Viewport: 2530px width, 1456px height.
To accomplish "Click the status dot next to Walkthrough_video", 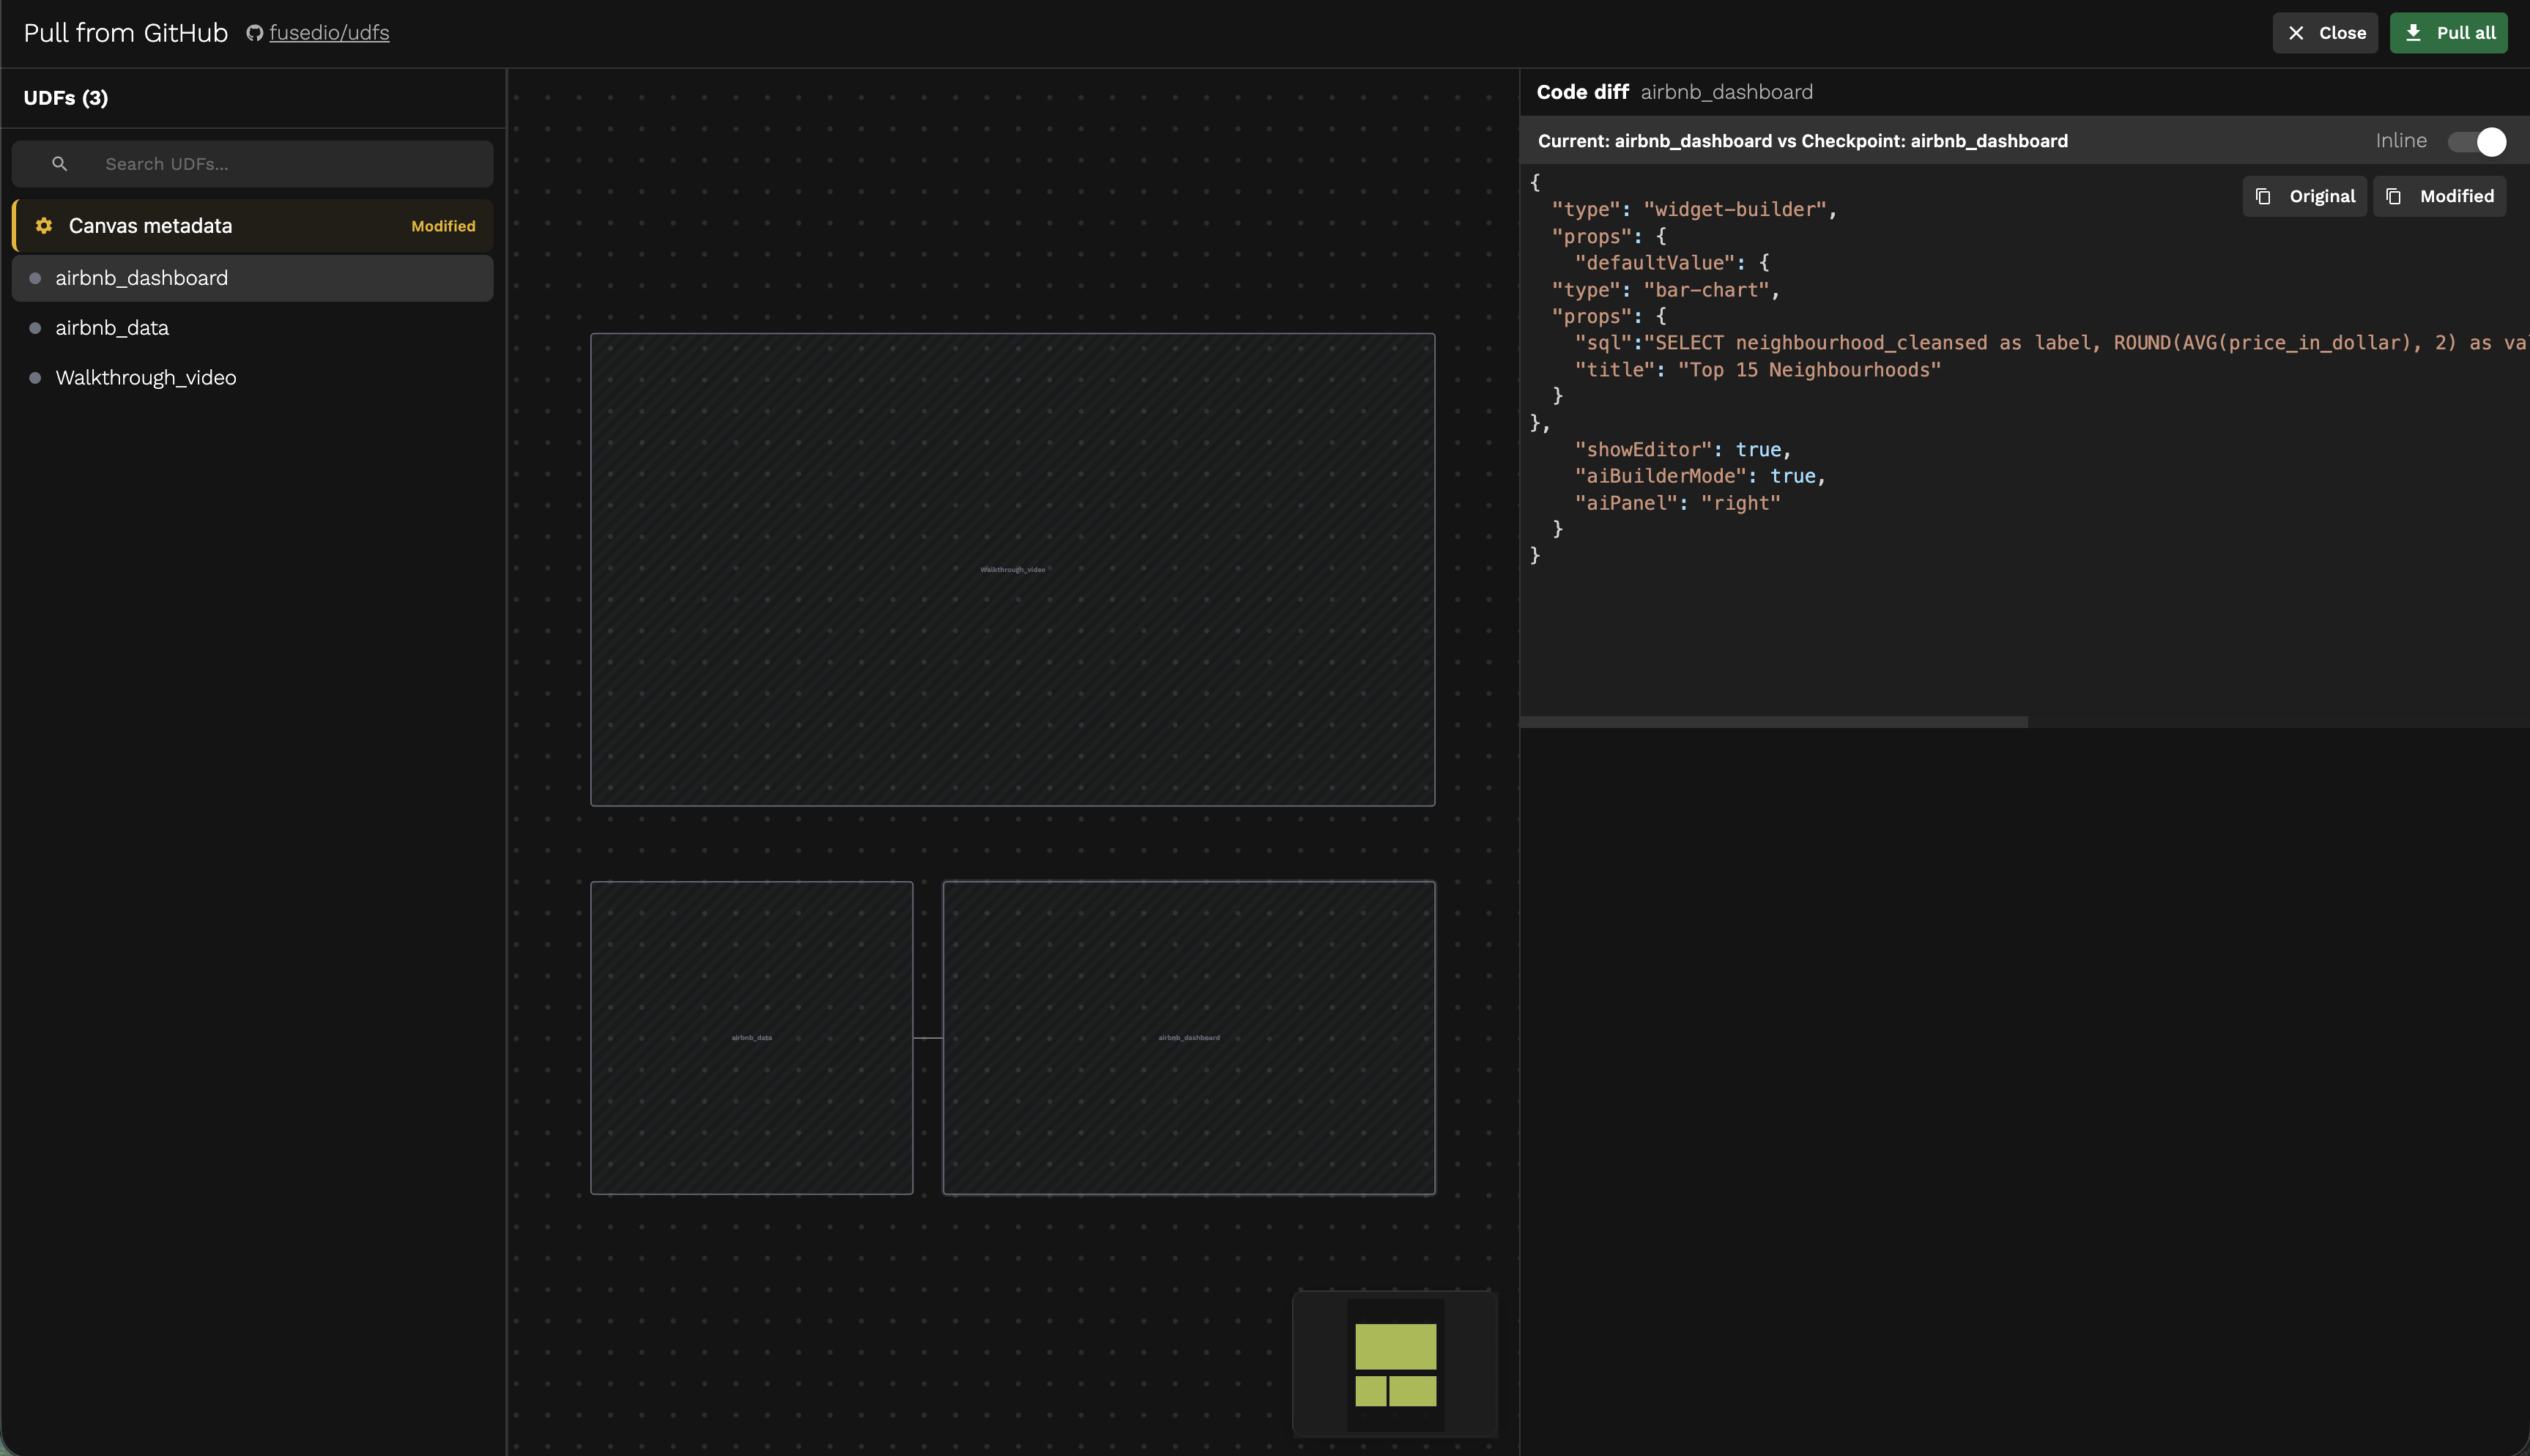I will pos(35,378).
